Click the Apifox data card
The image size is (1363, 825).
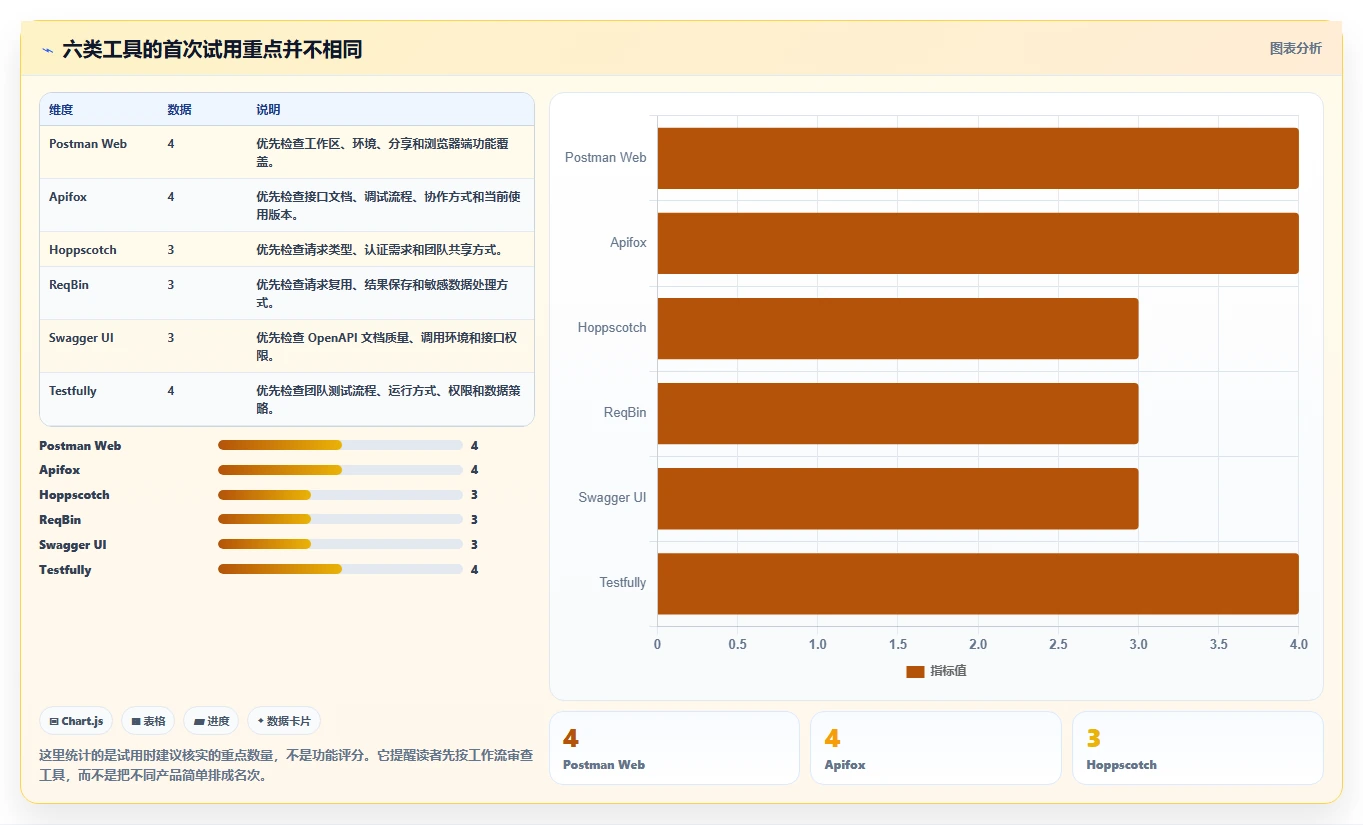(x=935, y=748)
